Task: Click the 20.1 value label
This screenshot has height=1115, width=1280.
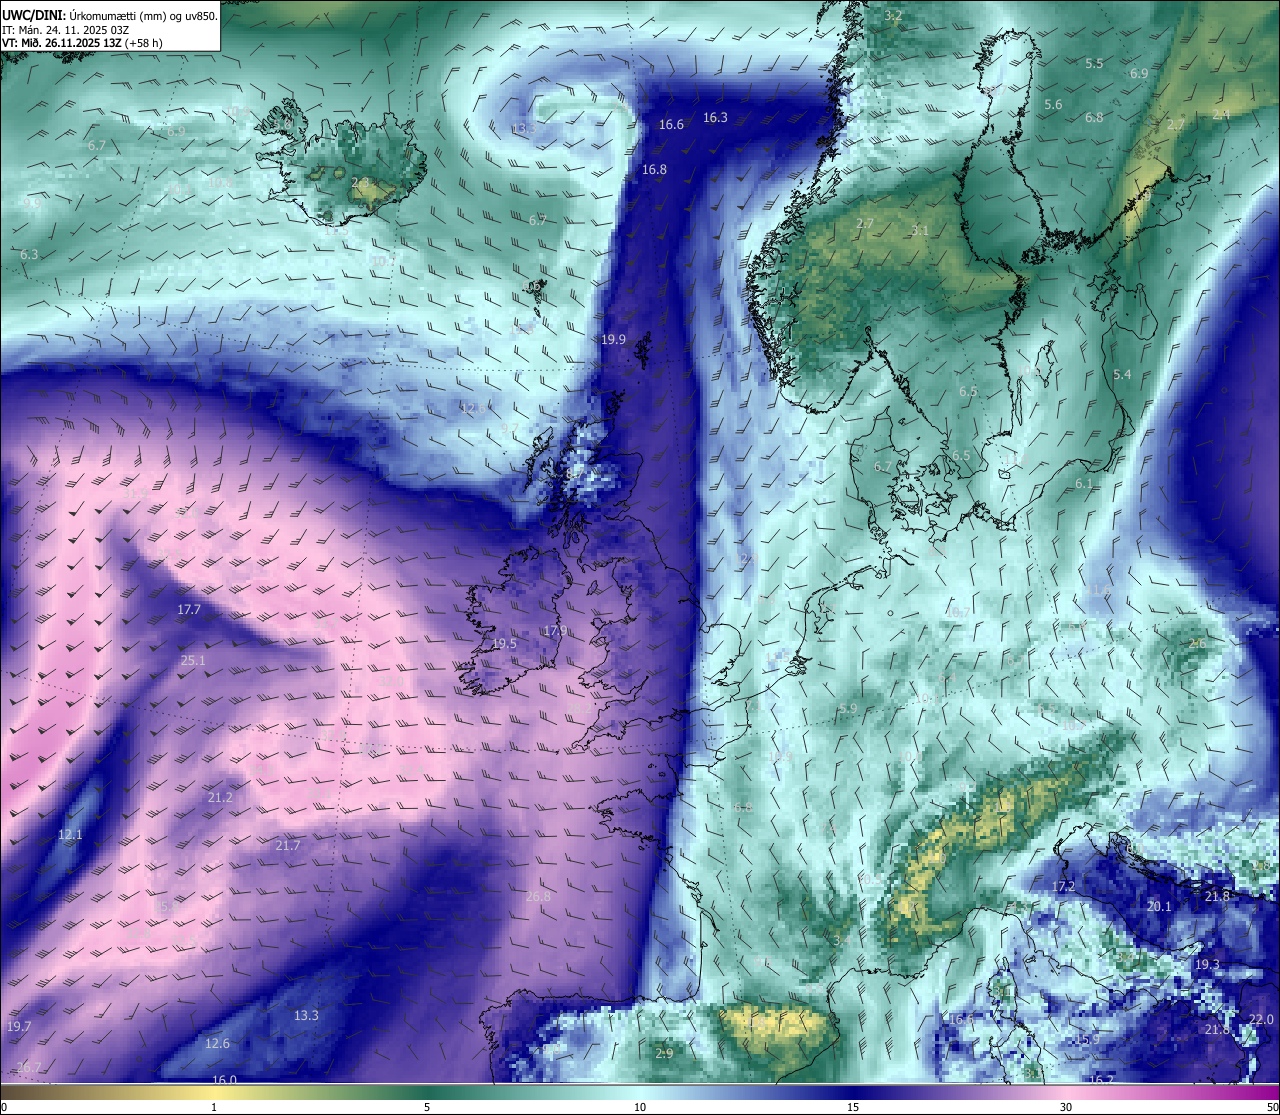Action: coord(1158,906)
